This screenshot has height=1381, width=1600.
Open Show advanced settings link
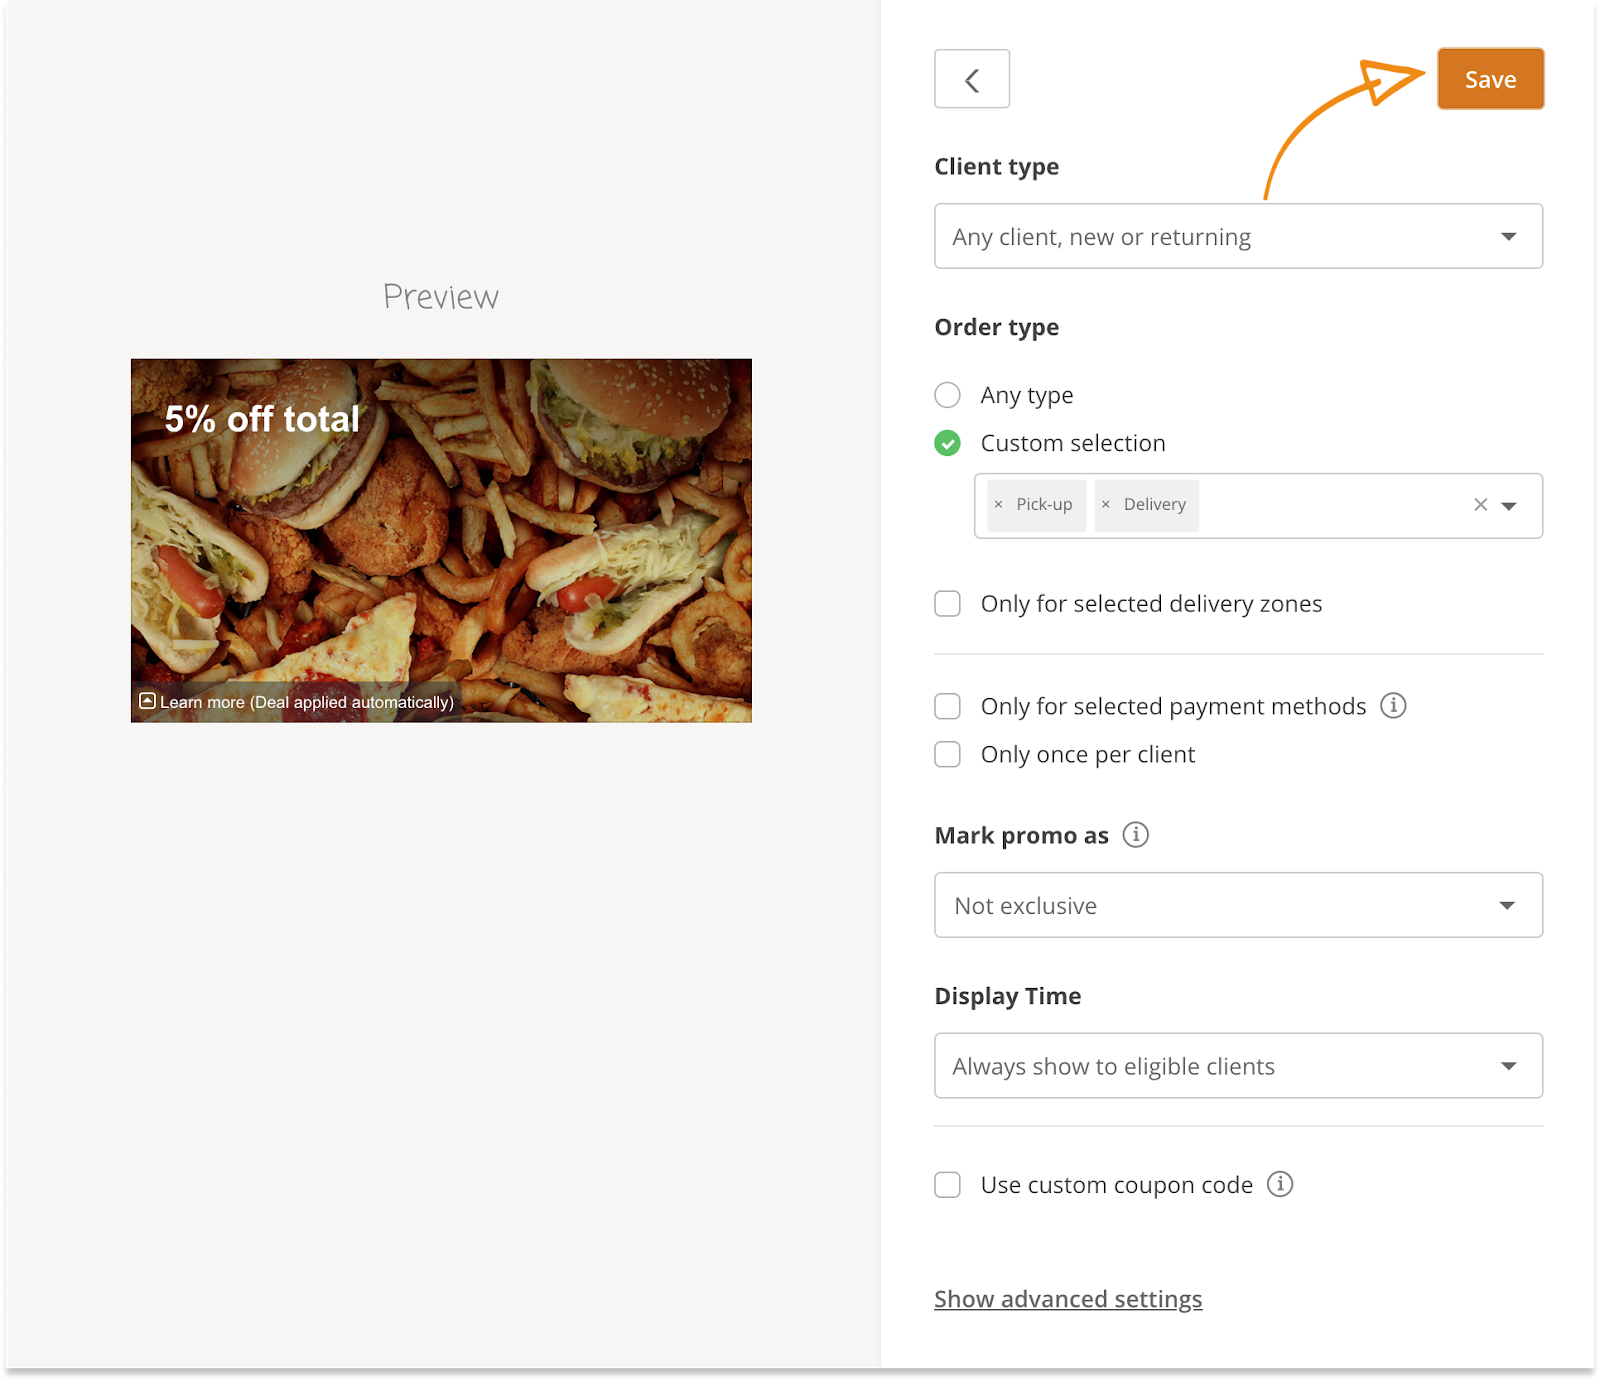[x=1068, y=1299]
